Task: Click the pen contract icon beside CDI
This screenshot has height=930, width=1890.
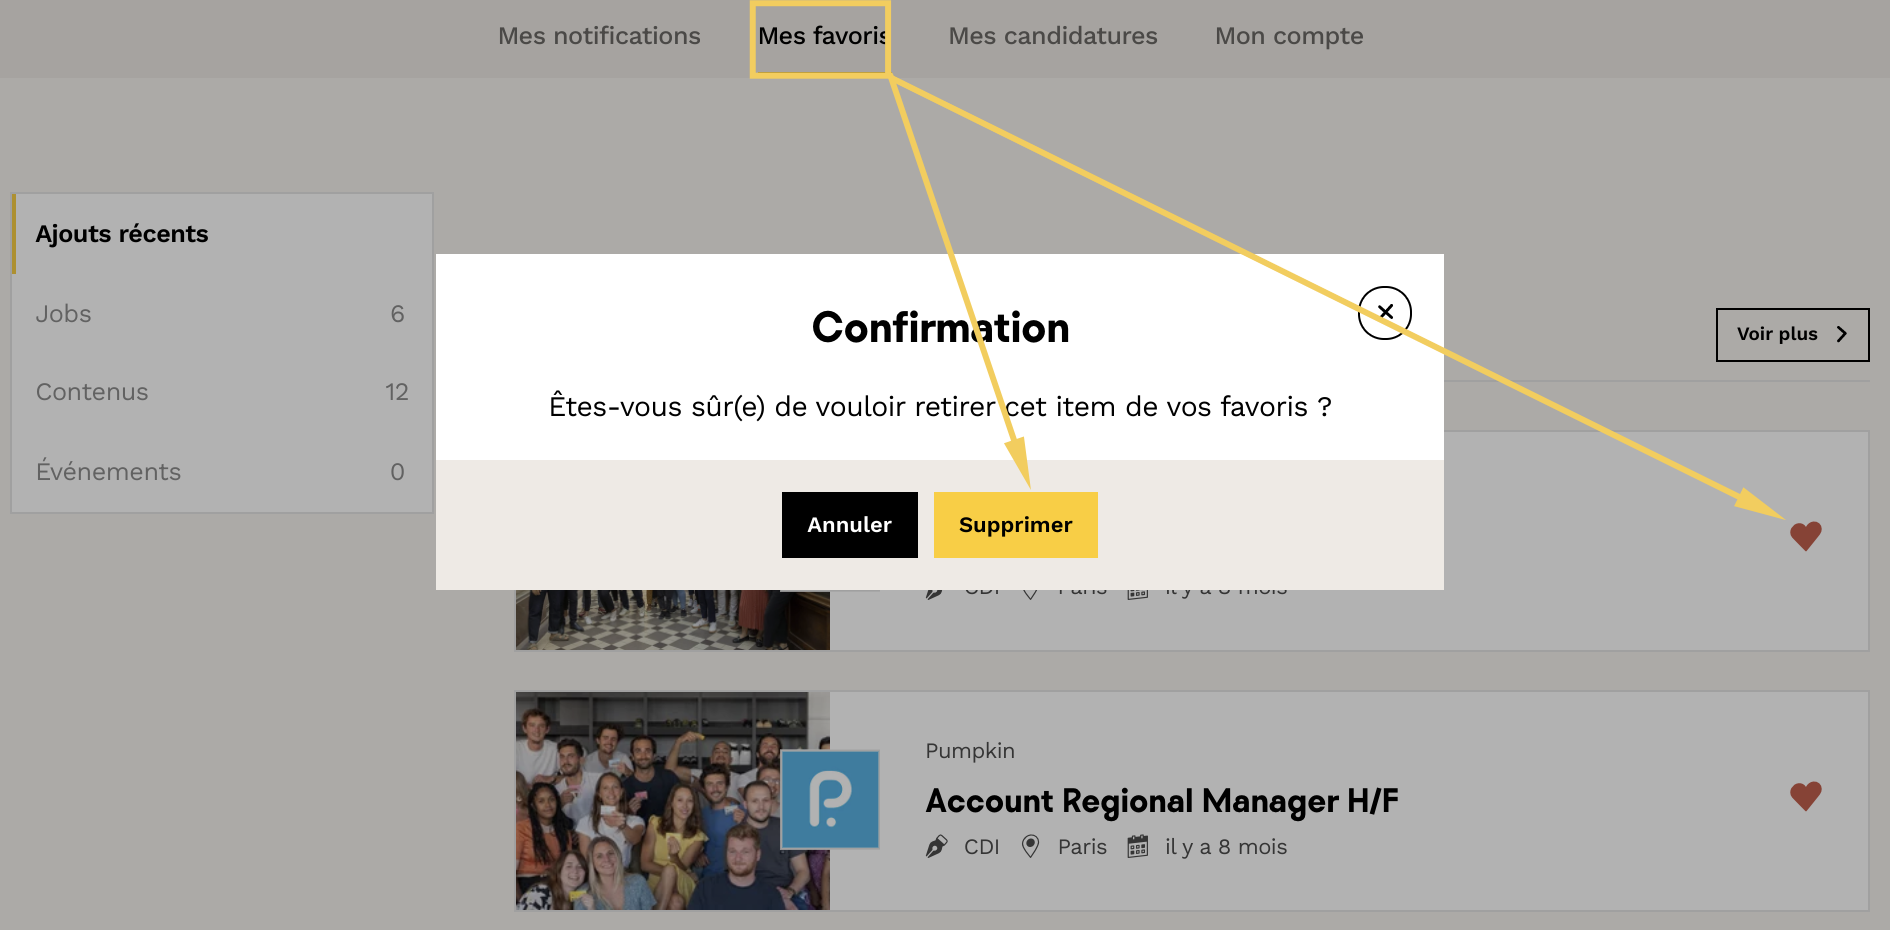Action: coord(937,847)
